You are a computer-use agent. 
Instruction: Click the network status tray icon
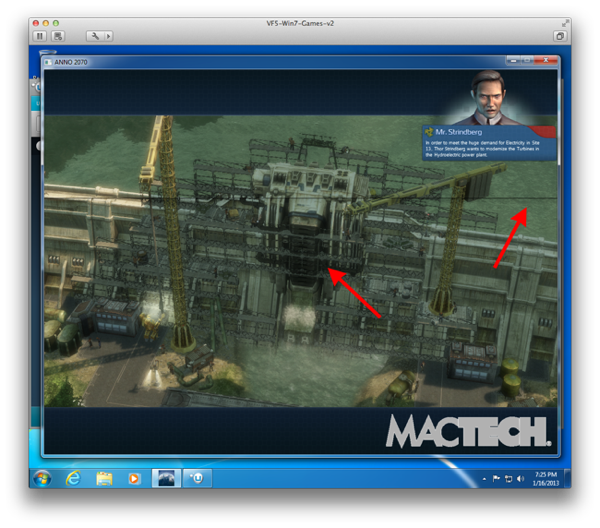pos(508,479)
